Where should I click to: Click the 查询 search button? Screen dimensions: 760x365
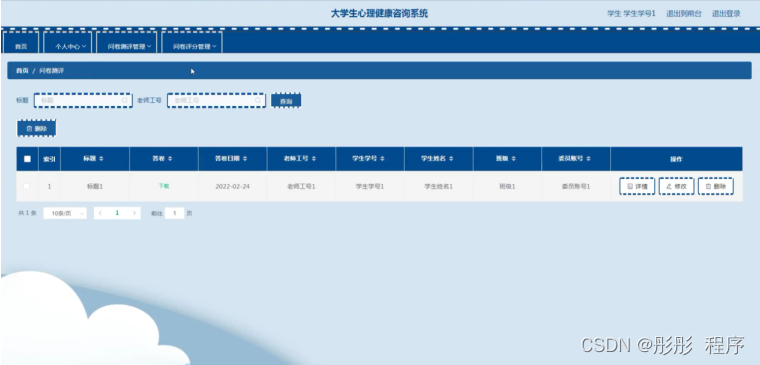click(286, 101)
